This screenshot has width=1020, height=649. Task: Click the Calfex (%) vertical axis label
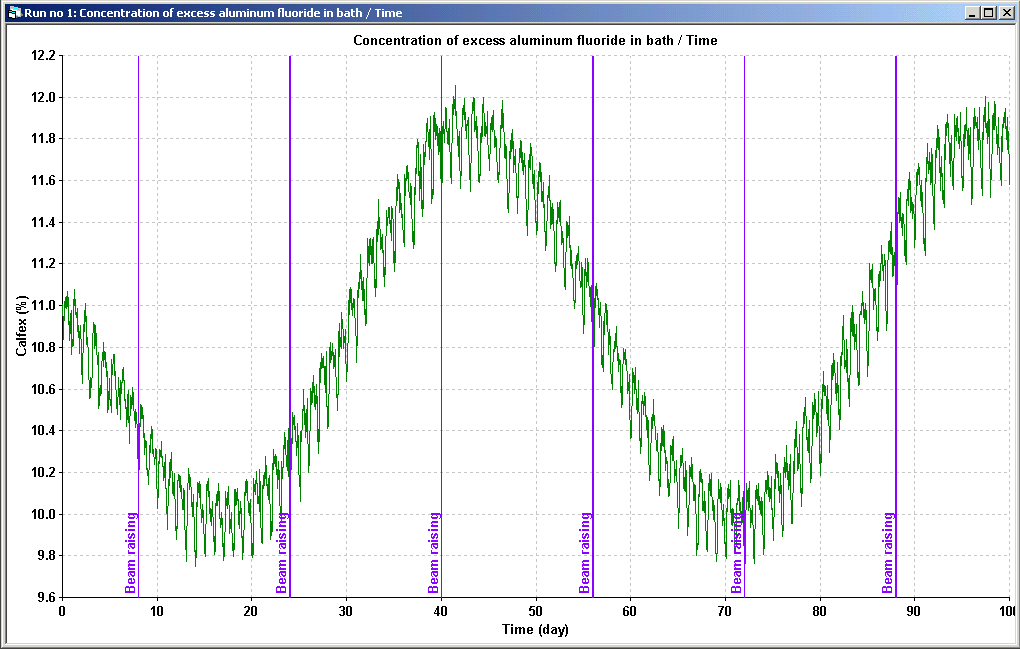pyautogui.click(x=21, y=326)
